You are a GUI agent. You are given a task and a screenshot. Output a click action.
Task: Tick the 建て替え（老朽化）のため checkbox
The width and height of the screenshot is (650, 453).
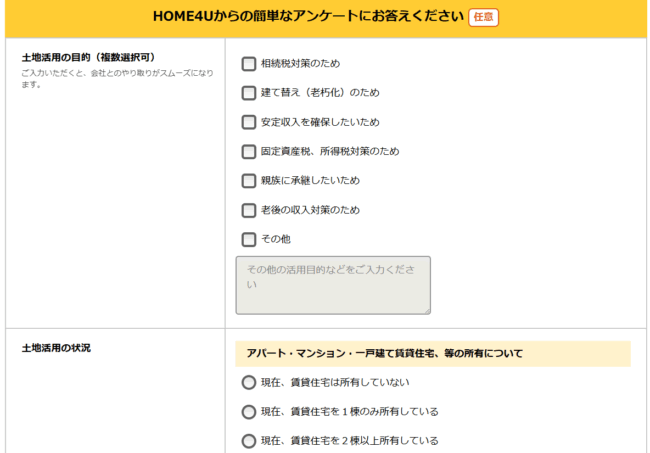(x=249, y=93)
